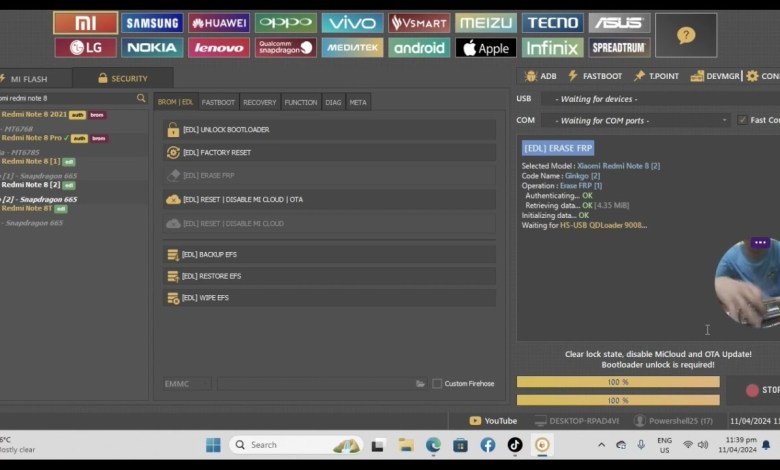Choose the Qualcomm Snapdragon brand tile
The image size is (780, 470).
285,47
